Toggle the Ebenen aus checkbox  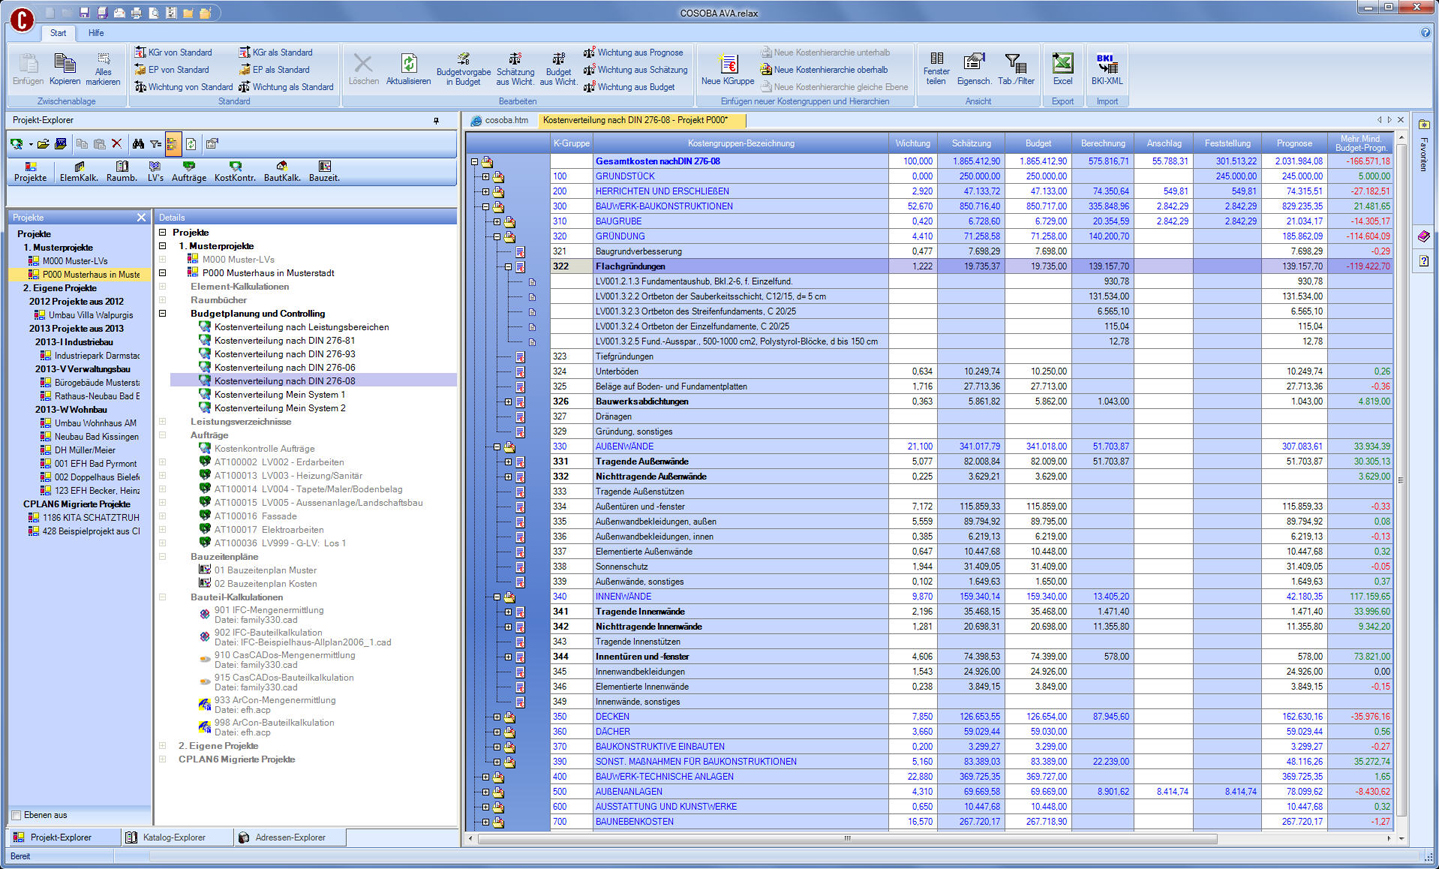tap(17, 815)
